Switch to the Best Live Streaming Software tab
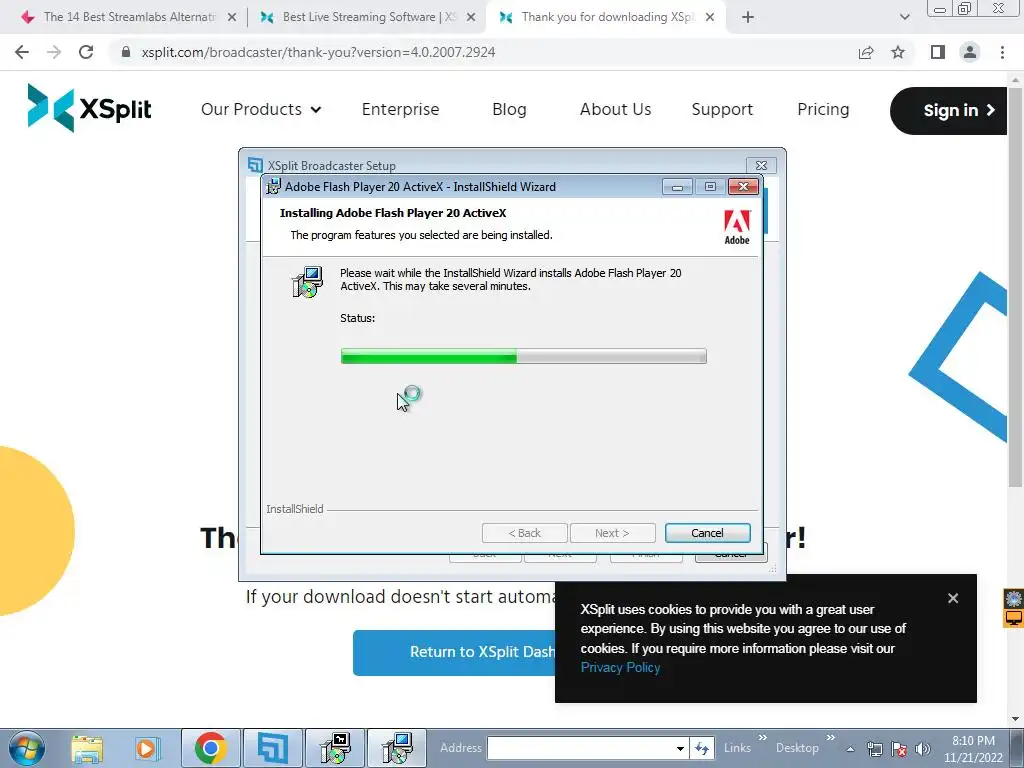This screenshot has width=1024, height=768. 369,17
